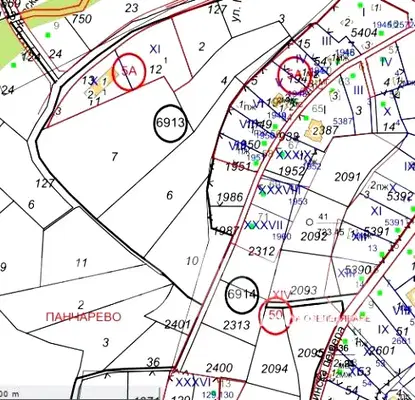Viewport: 415px width, 400px height.
Task: Click the parcel labeled 2401
Action: (178, 324)
